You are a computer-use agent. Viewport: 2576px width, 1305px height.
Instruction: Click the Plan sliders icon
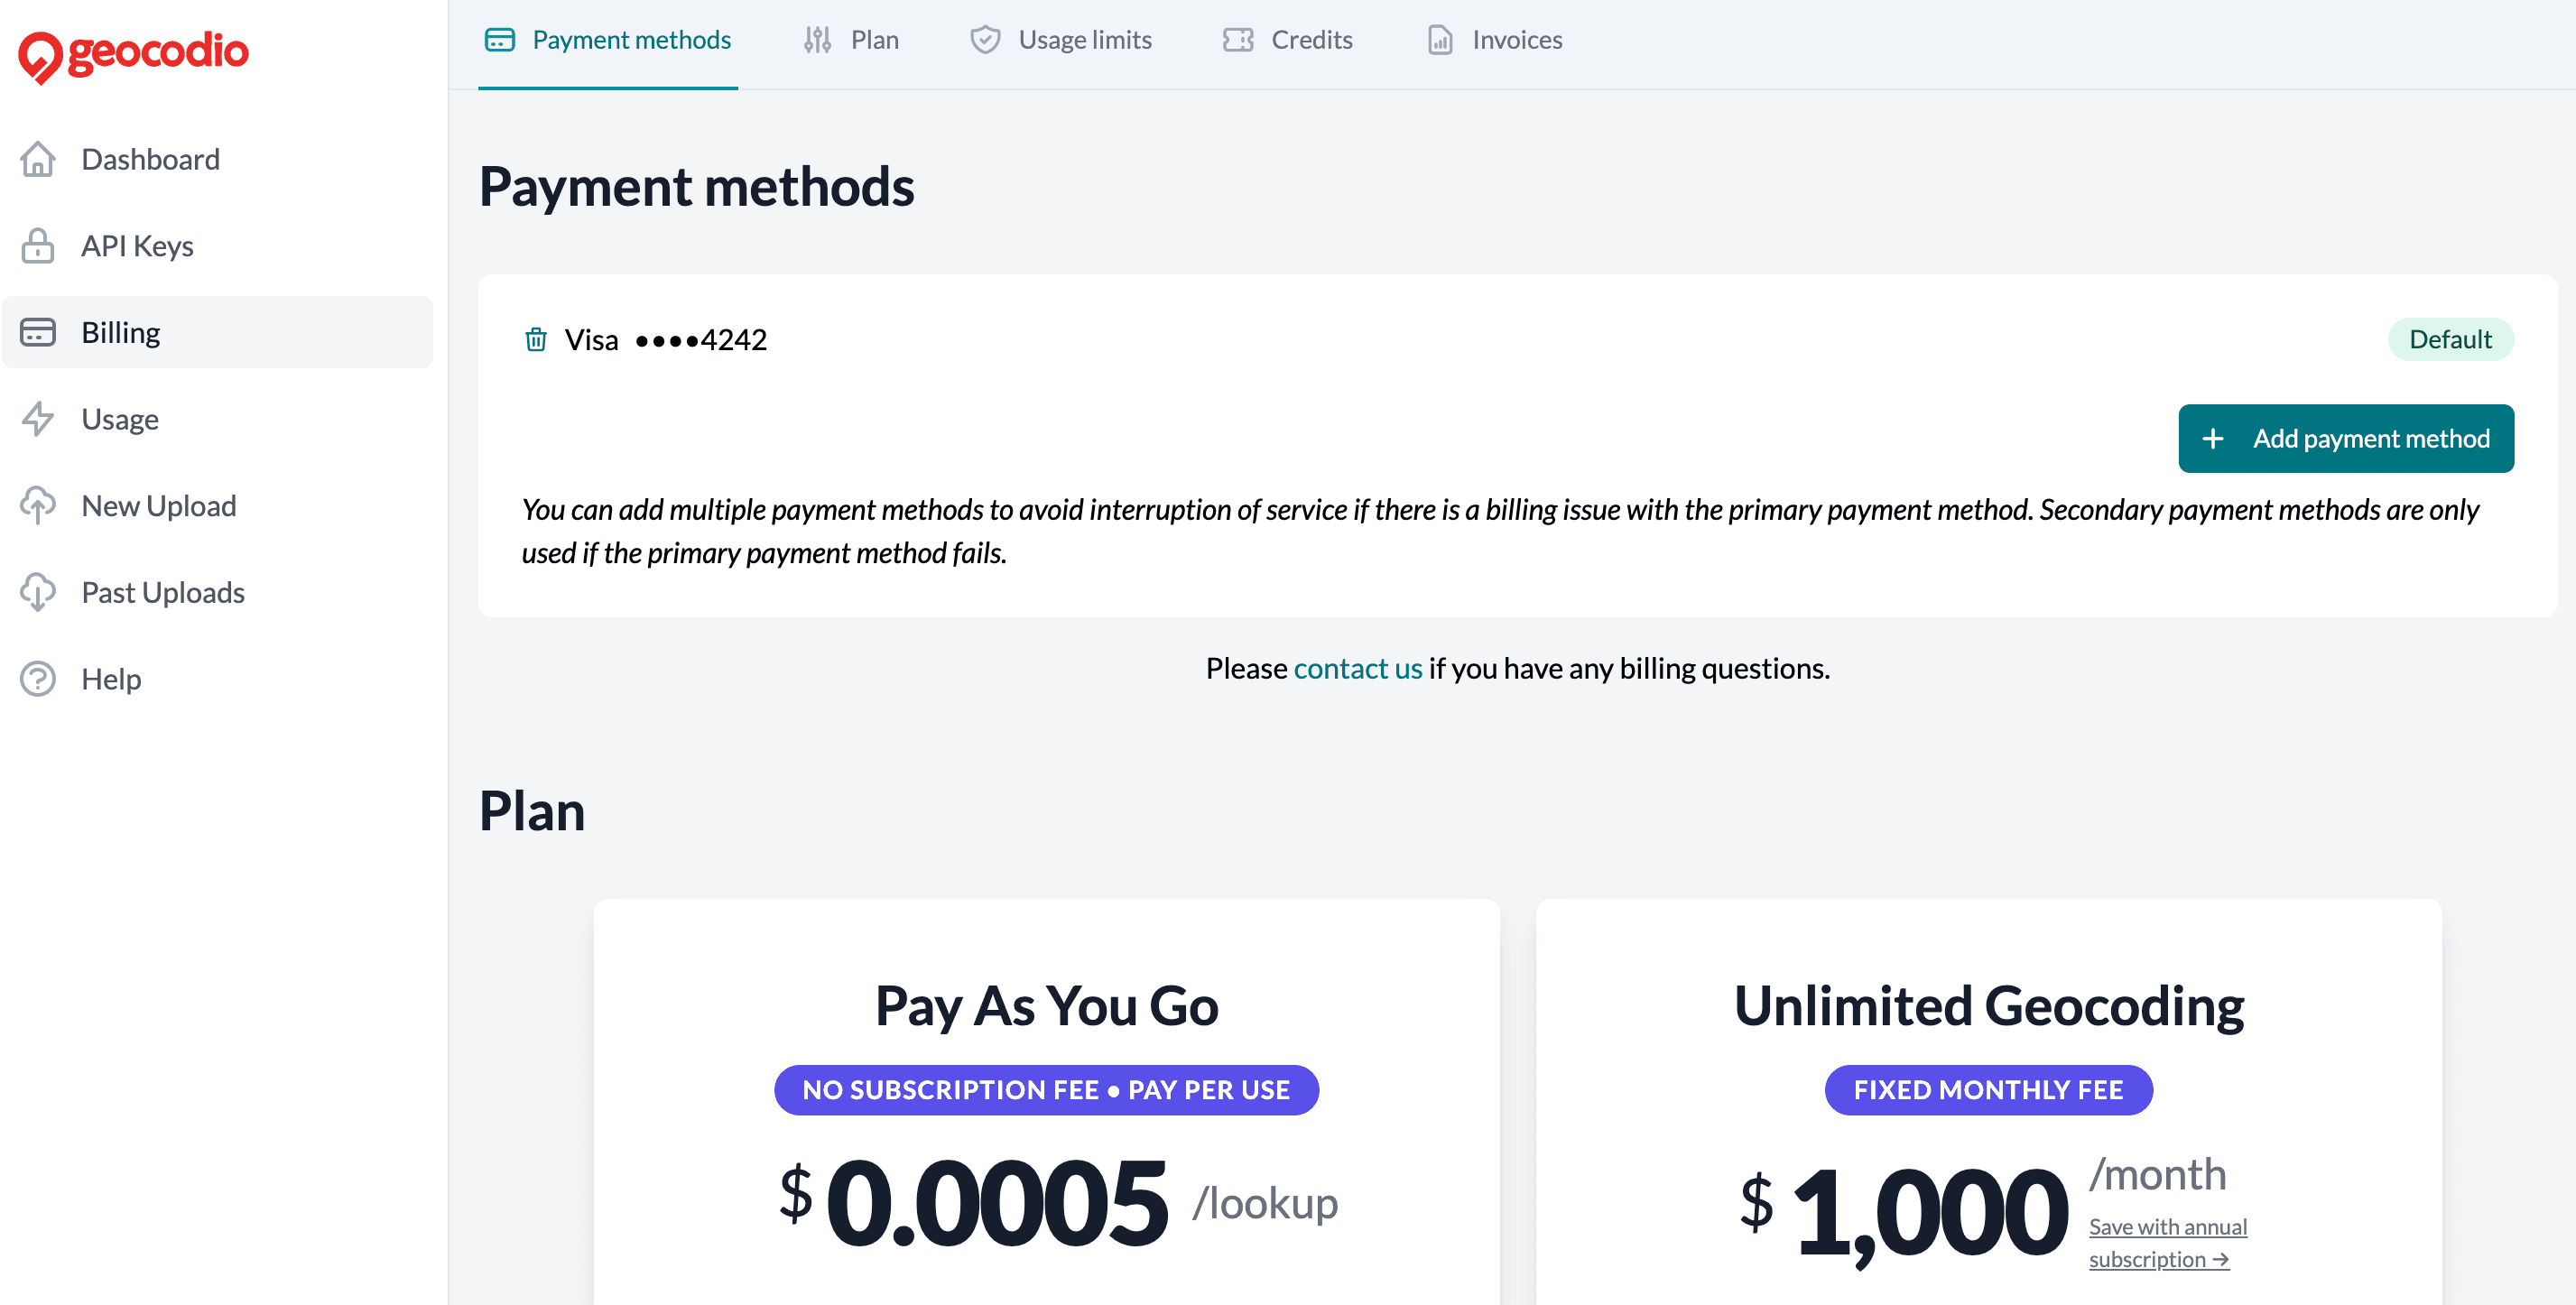[816, 39]
